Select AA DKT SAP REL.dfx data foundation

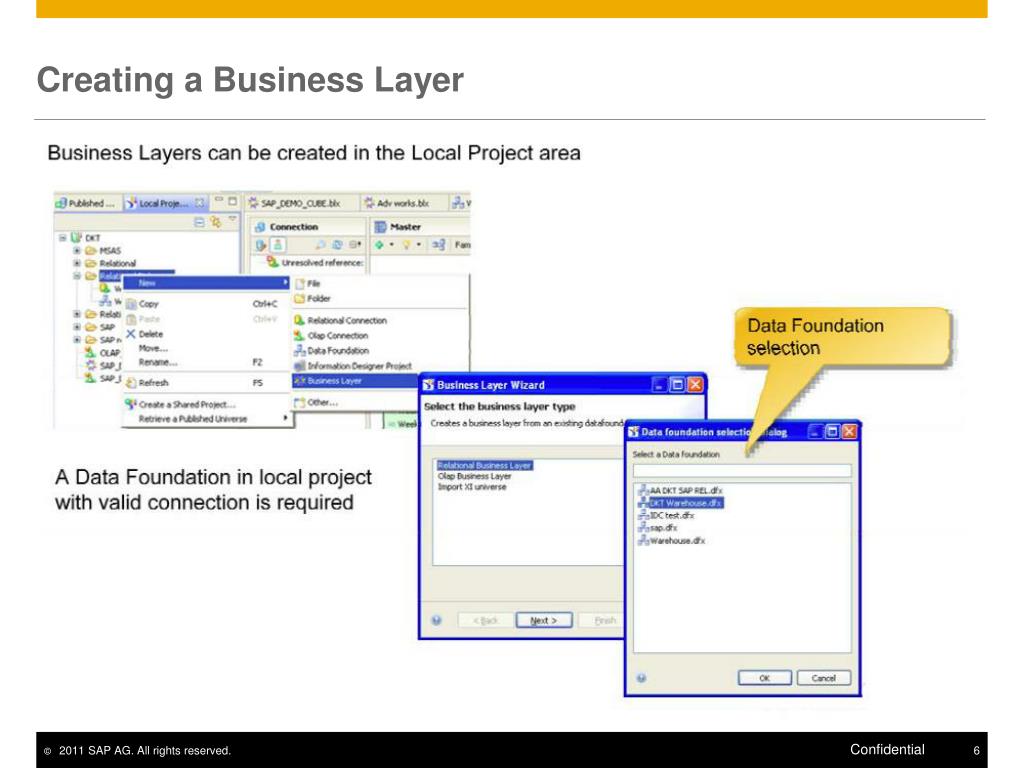[x=680, y=490]
